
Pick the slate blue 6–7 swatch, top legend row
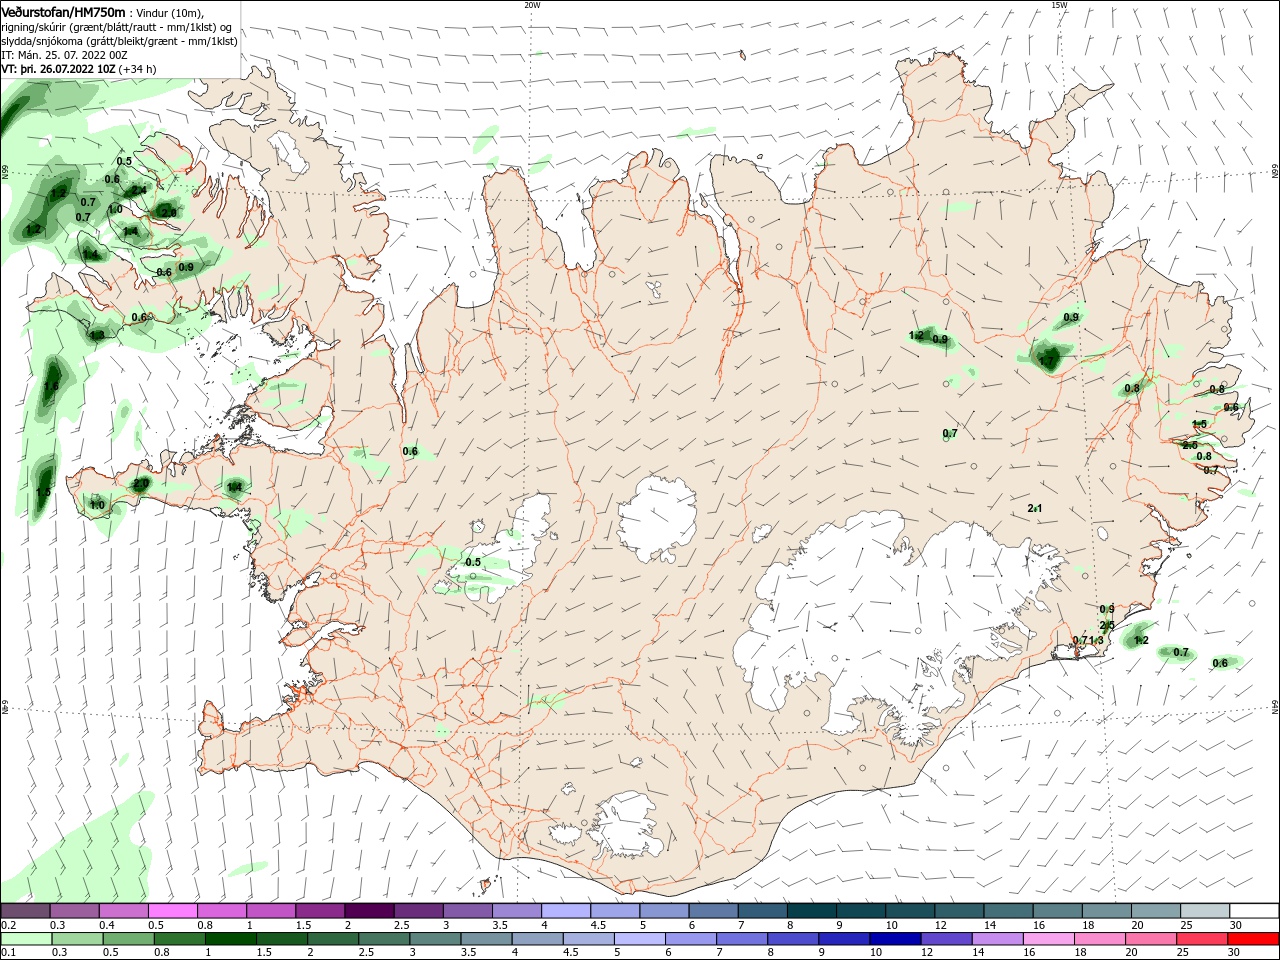pyautogui.click(x=713, y=911)
